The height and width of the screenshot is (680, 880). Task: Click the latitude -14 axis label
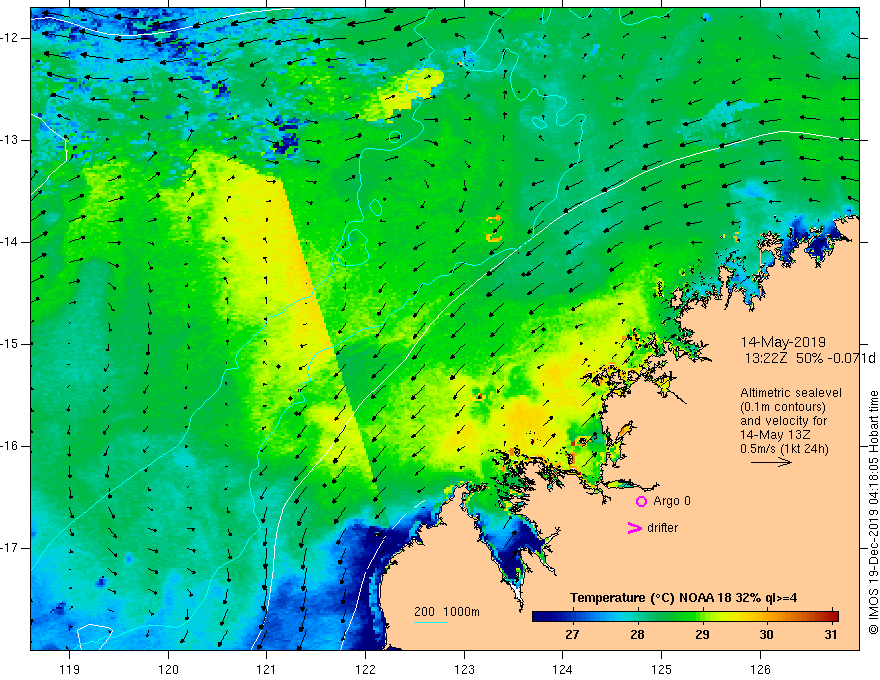coord(11,242)
